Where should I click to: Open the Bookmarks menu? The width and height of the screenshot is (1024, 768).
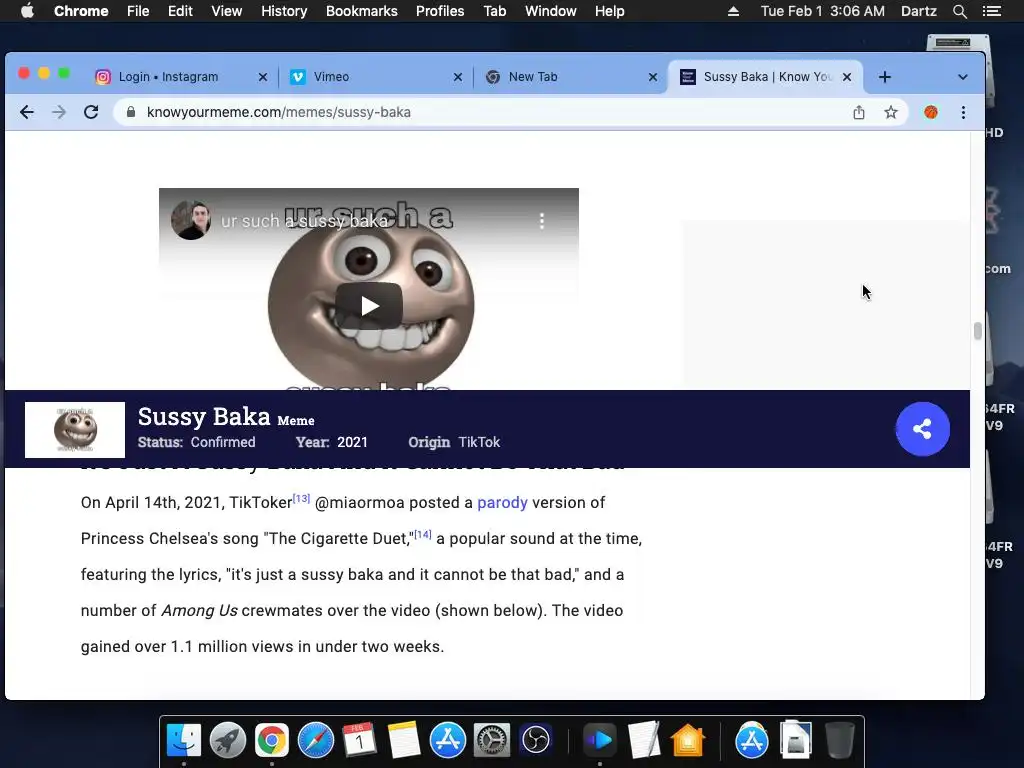pyautogui.click(x=362, y=11)
